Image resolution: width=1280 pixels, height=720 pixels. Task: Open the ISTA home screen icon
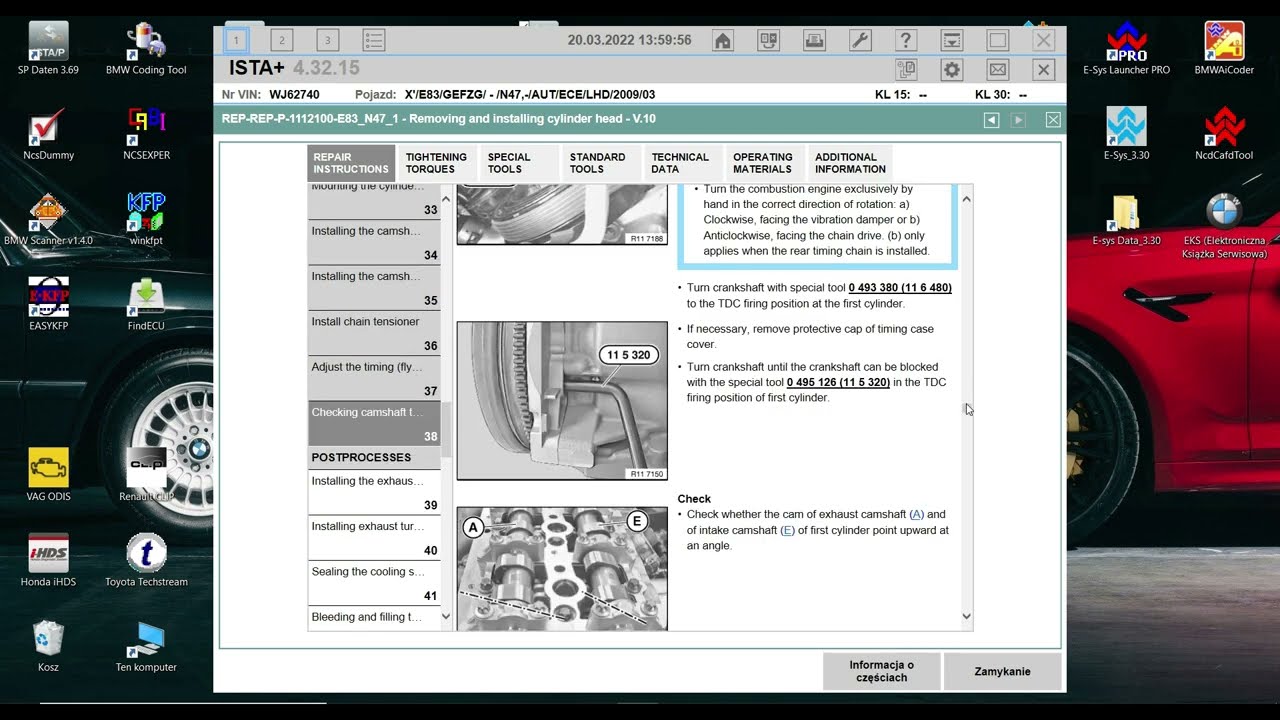tap(723, 40)
